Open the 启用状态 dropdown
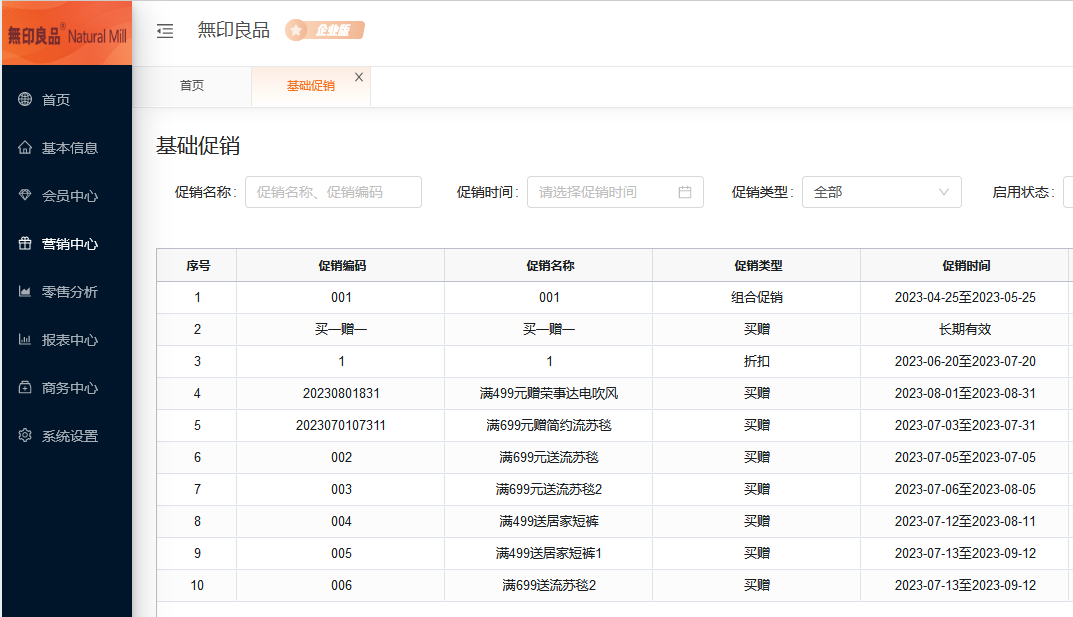This screenshot has width=1073, height=617. coord(1067,192)
